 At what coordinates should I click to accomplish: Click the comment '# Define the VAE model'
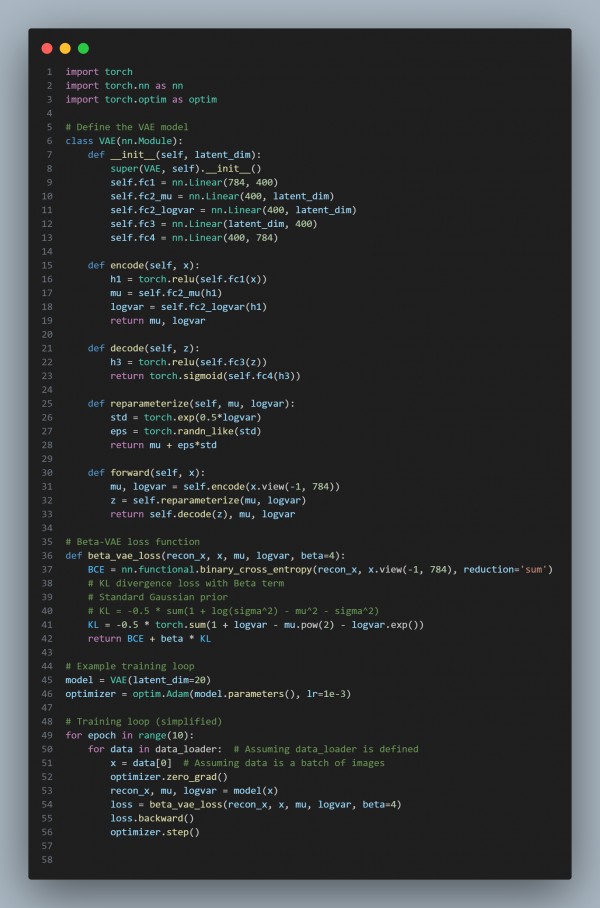point(127,127)
